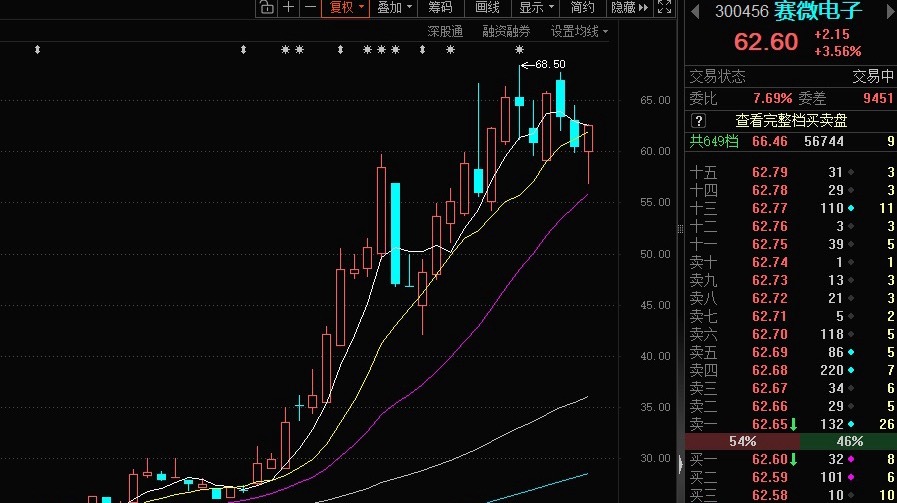Zoom out with the minus icon
This screenshot has height=503, width=897.
tap(310, 7)
